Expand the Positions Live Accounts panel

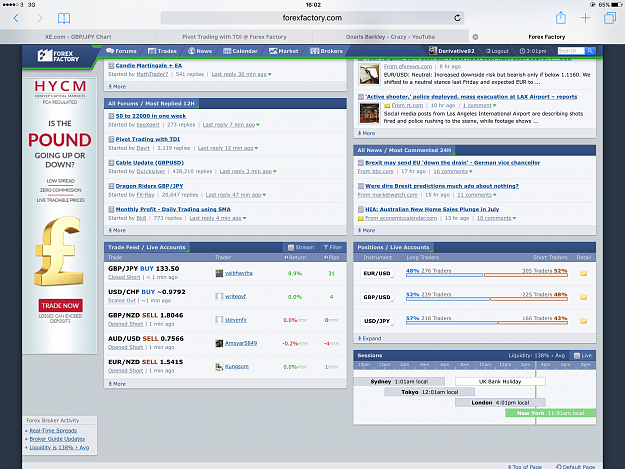(x=369, y=338)
